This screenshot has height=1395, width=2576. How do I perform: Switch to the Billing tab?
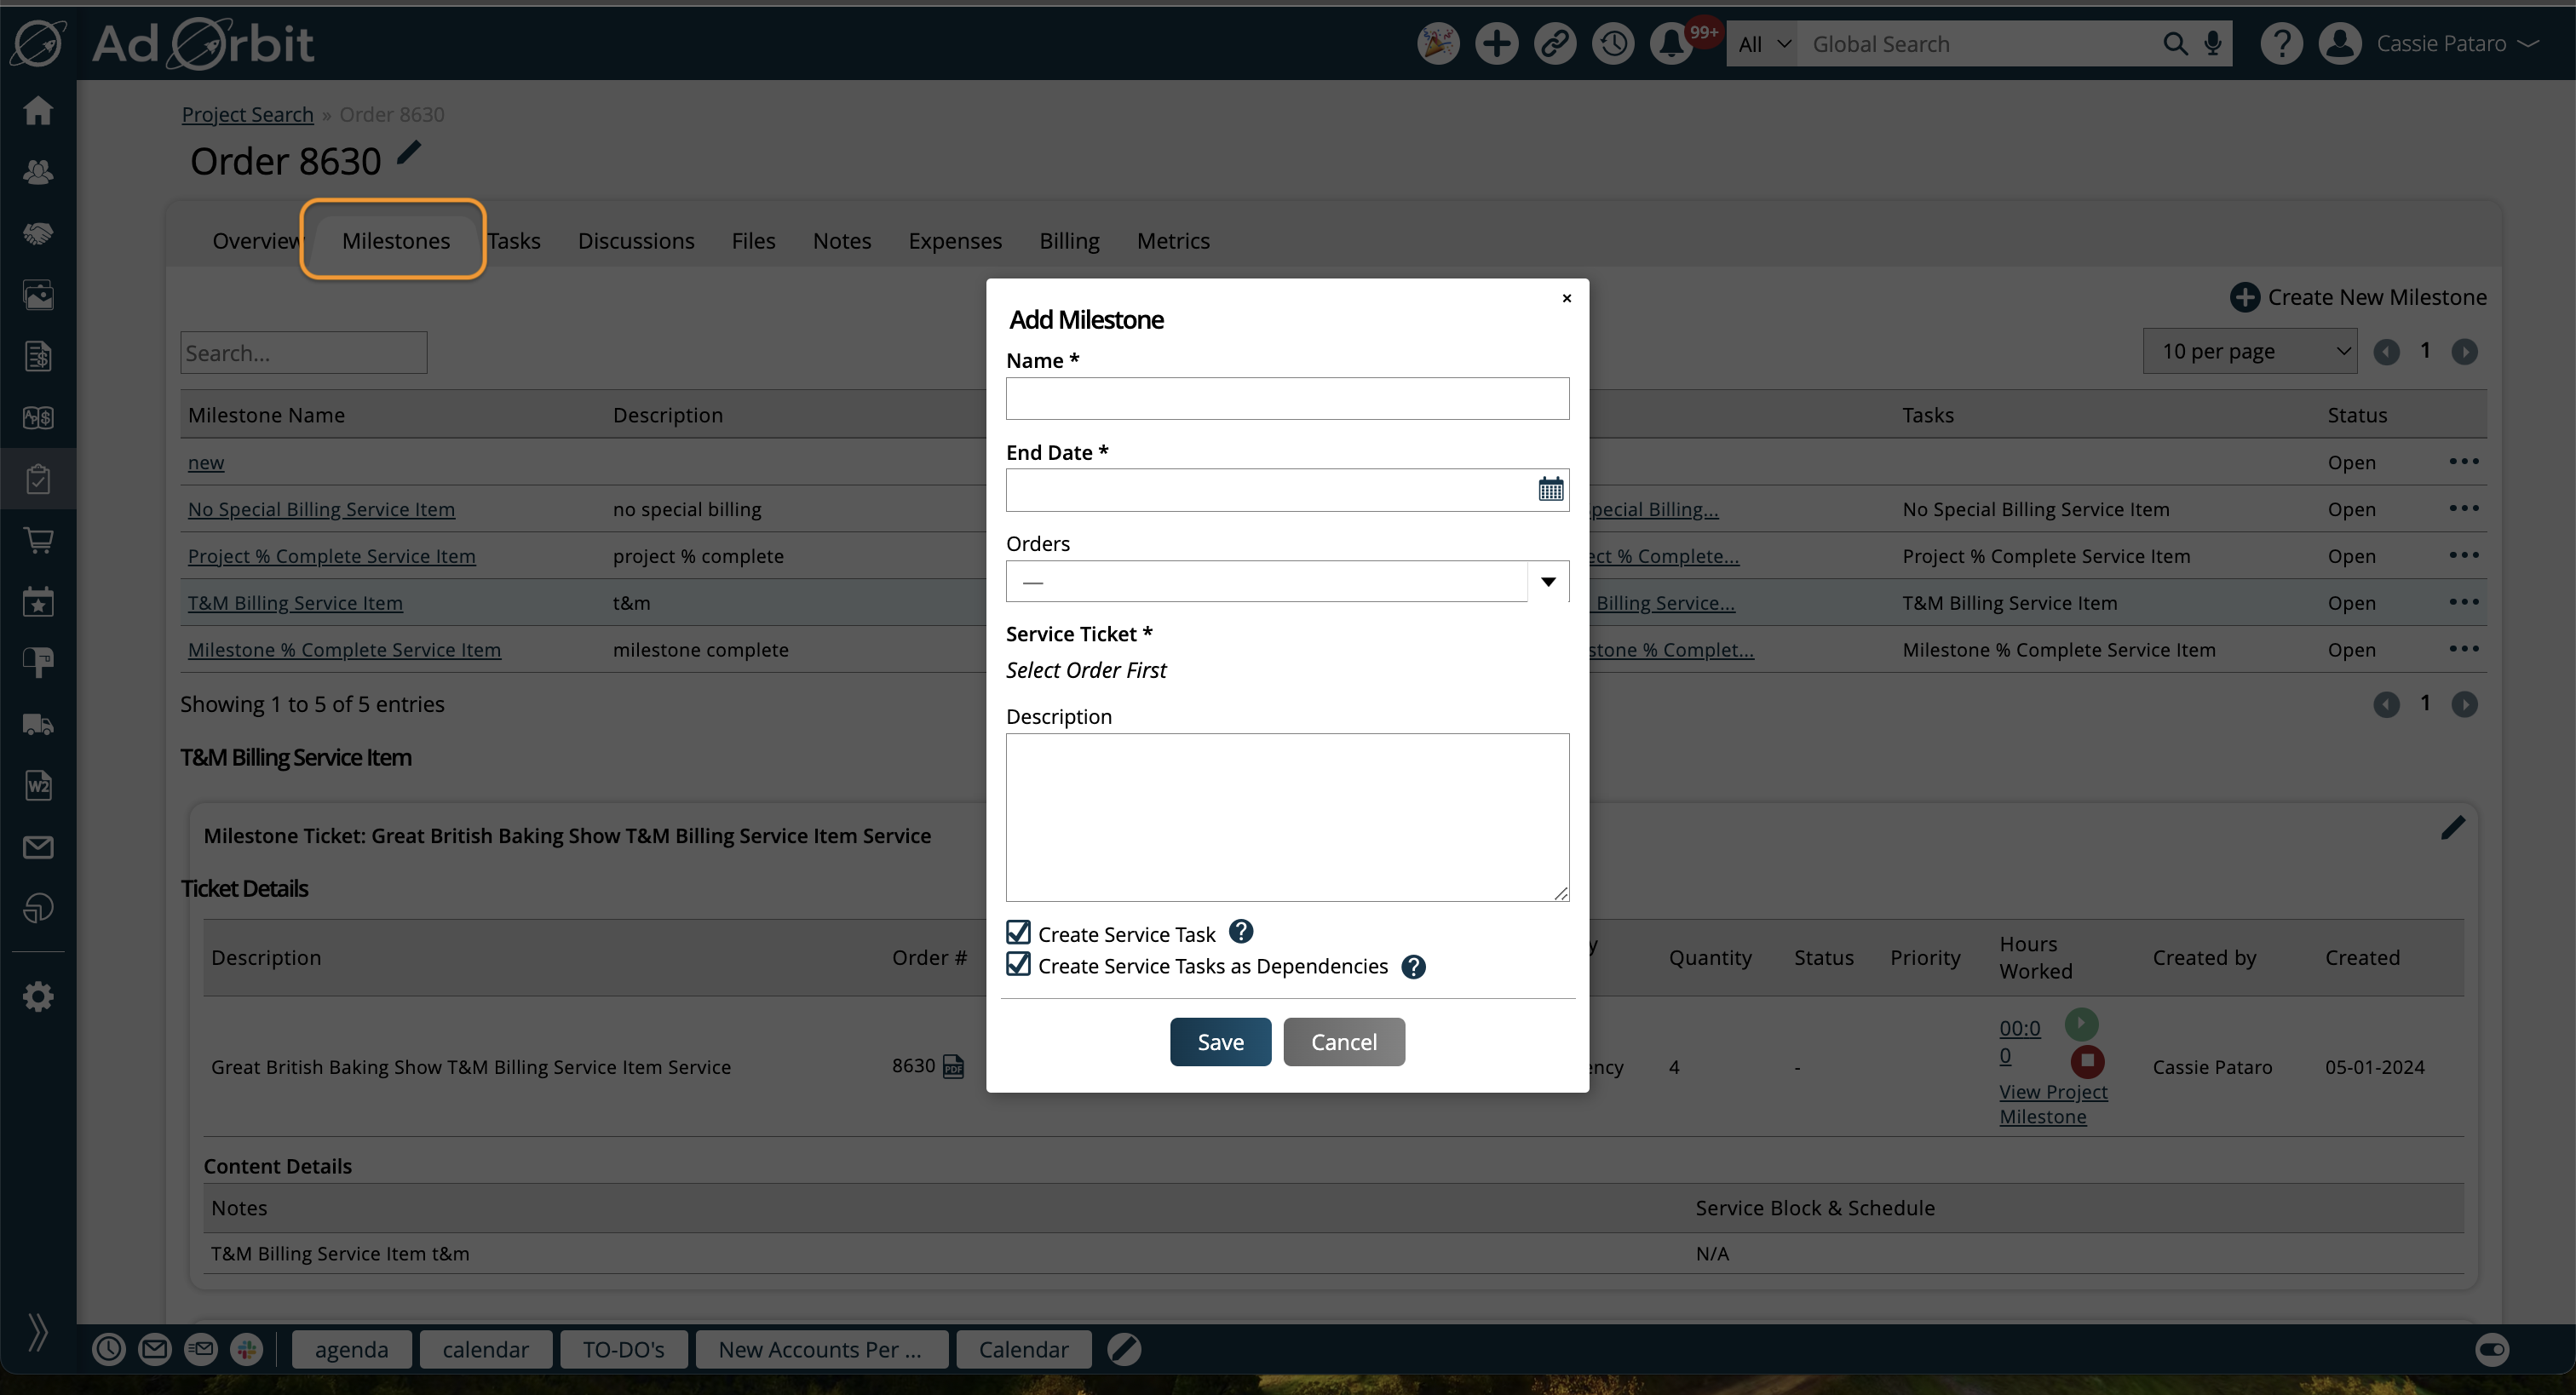coord(1068,241)
